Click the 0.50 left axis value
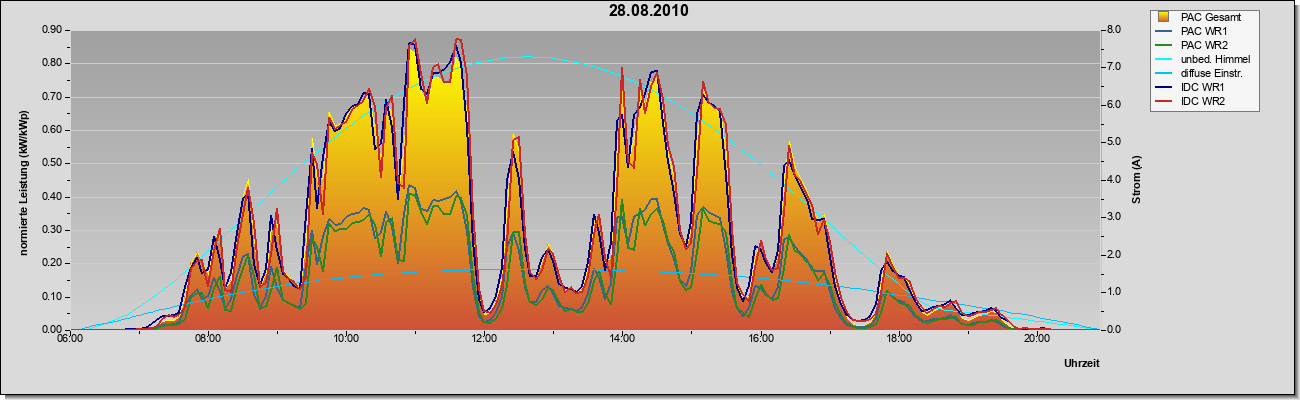Image resolution: width=1300 pixels, height=400 pixels. pos(53,163)
